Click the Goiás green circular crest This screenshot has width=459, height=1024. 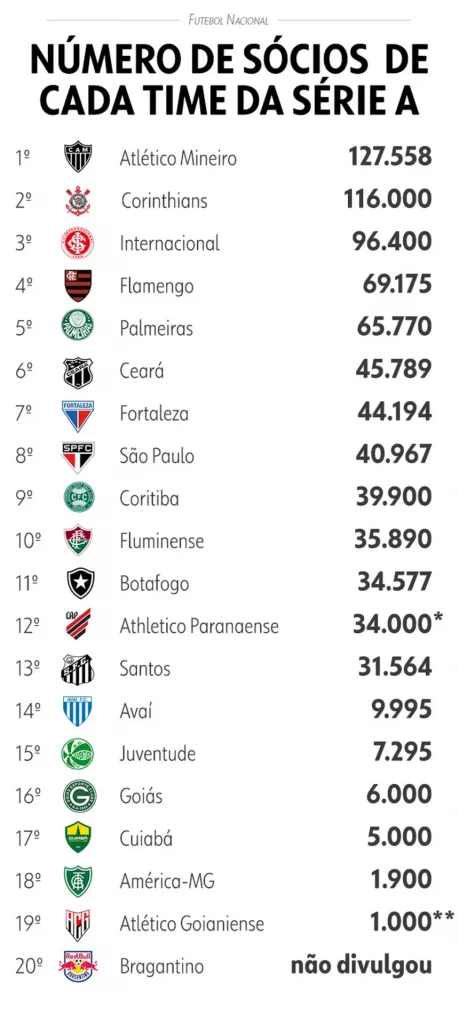point(79,796)
